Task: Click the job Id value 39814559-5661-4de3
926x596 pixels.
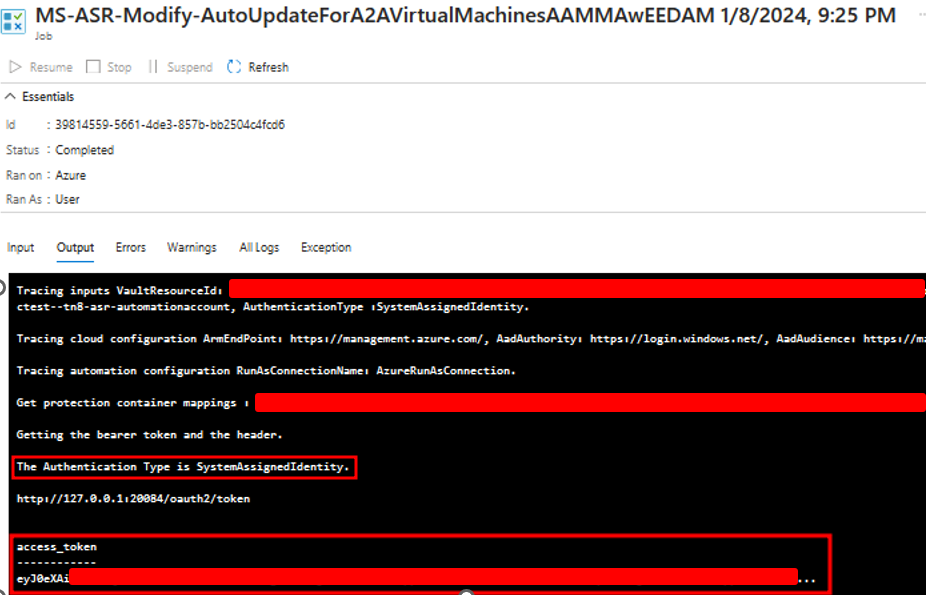Action: (170, 125)
